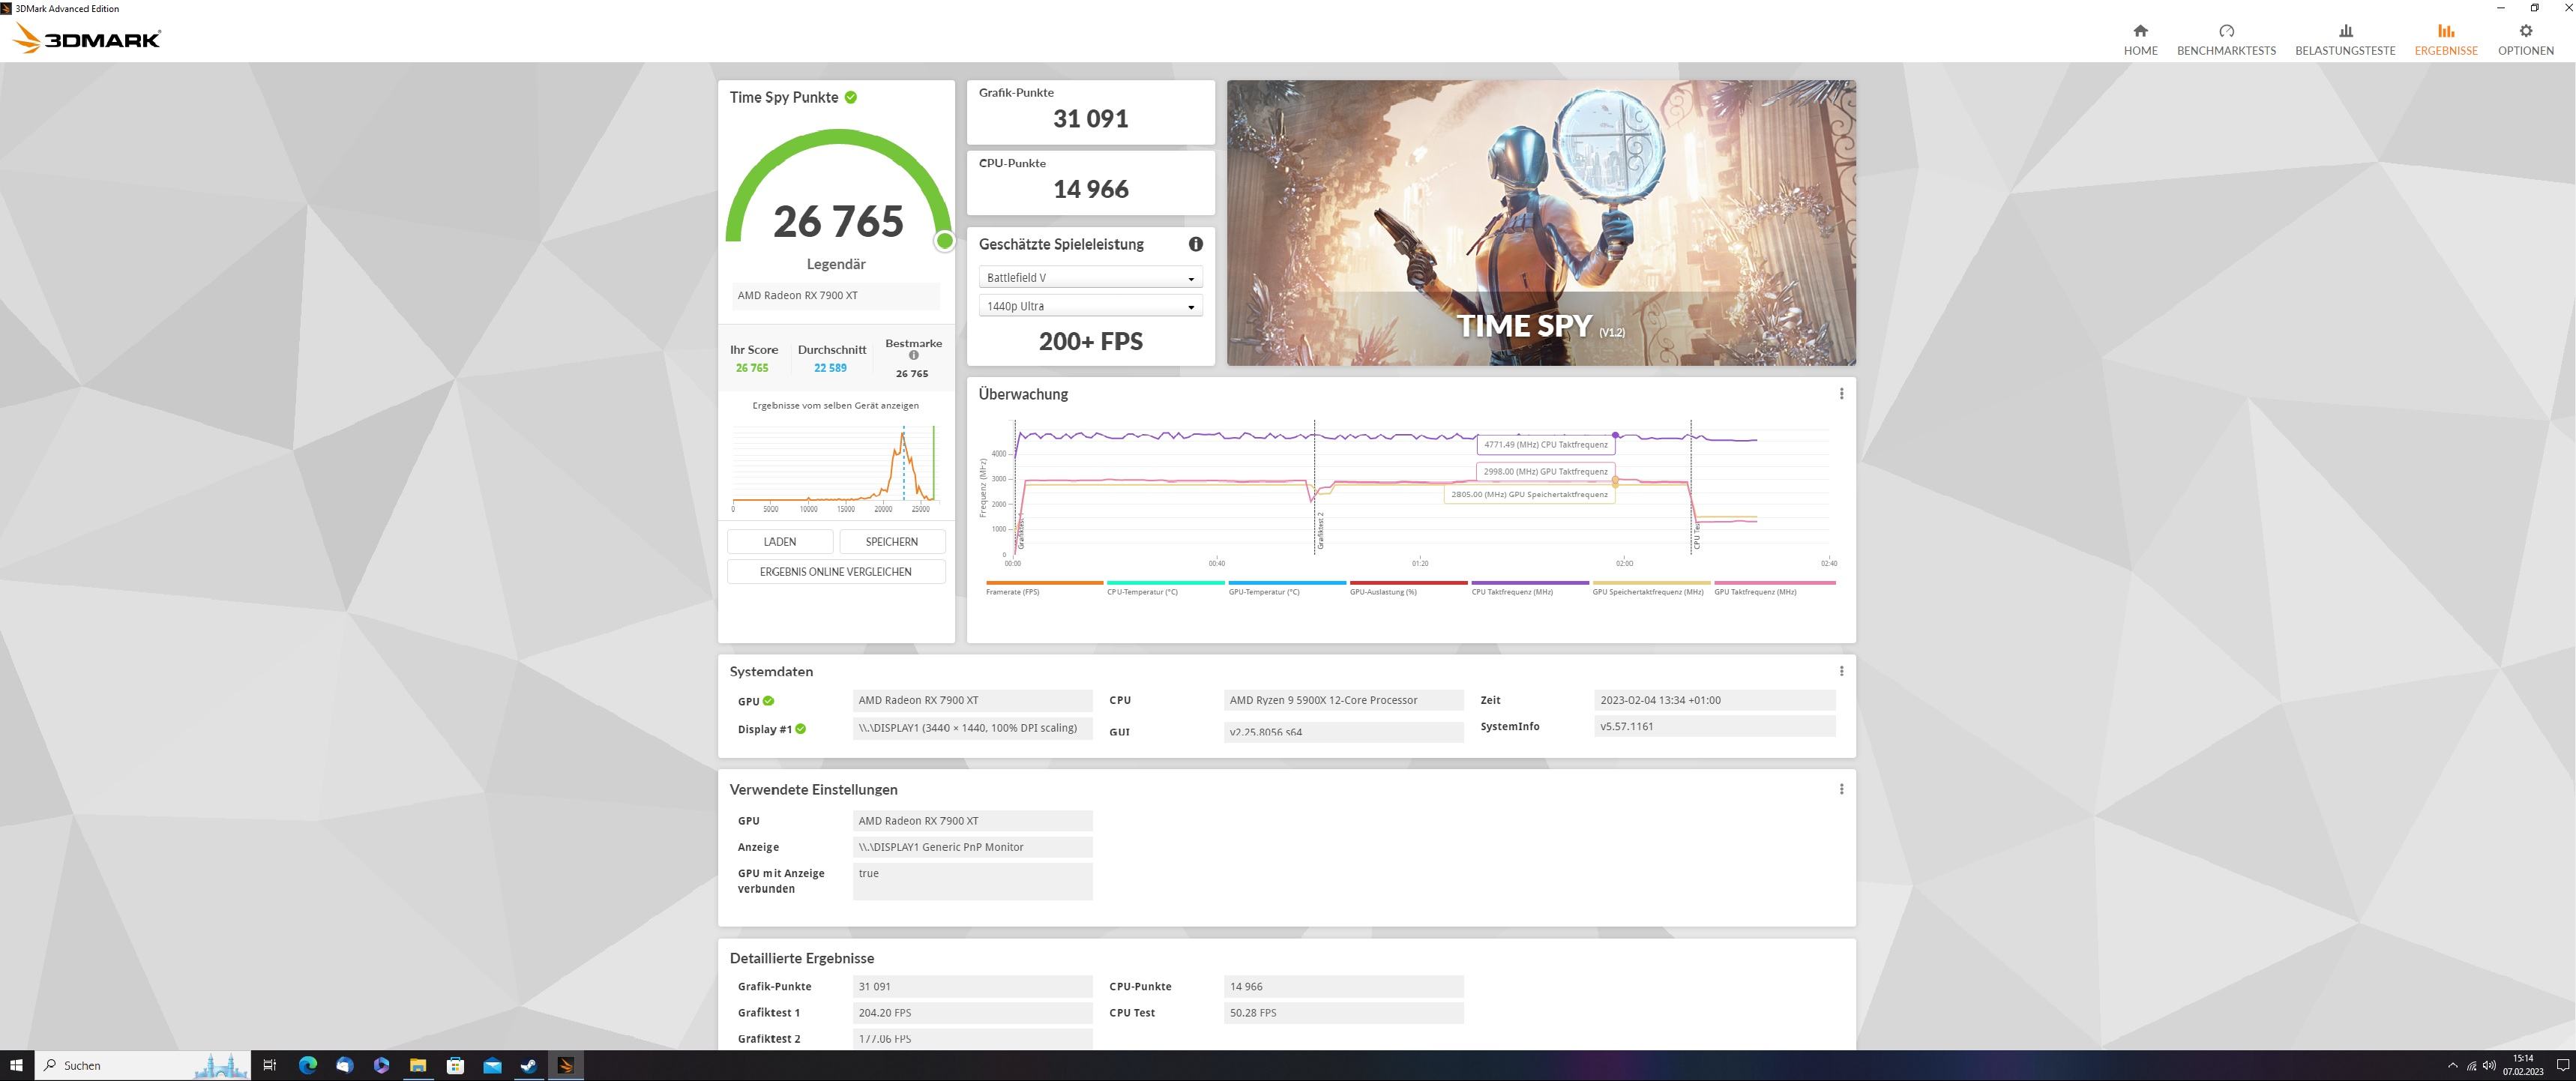This screenshot has height=1081, width=2576.
Task: Click the Home icon in navigation
Action: [2140, 31]
